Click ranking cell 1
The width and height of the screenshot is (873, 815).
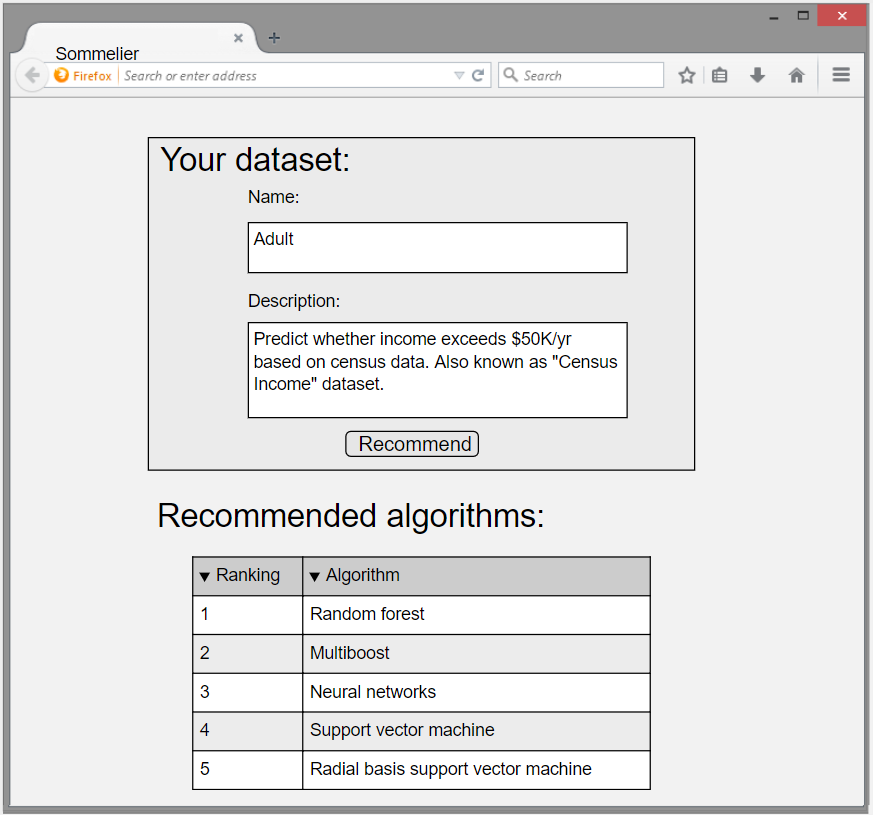(x=247, y=615)
